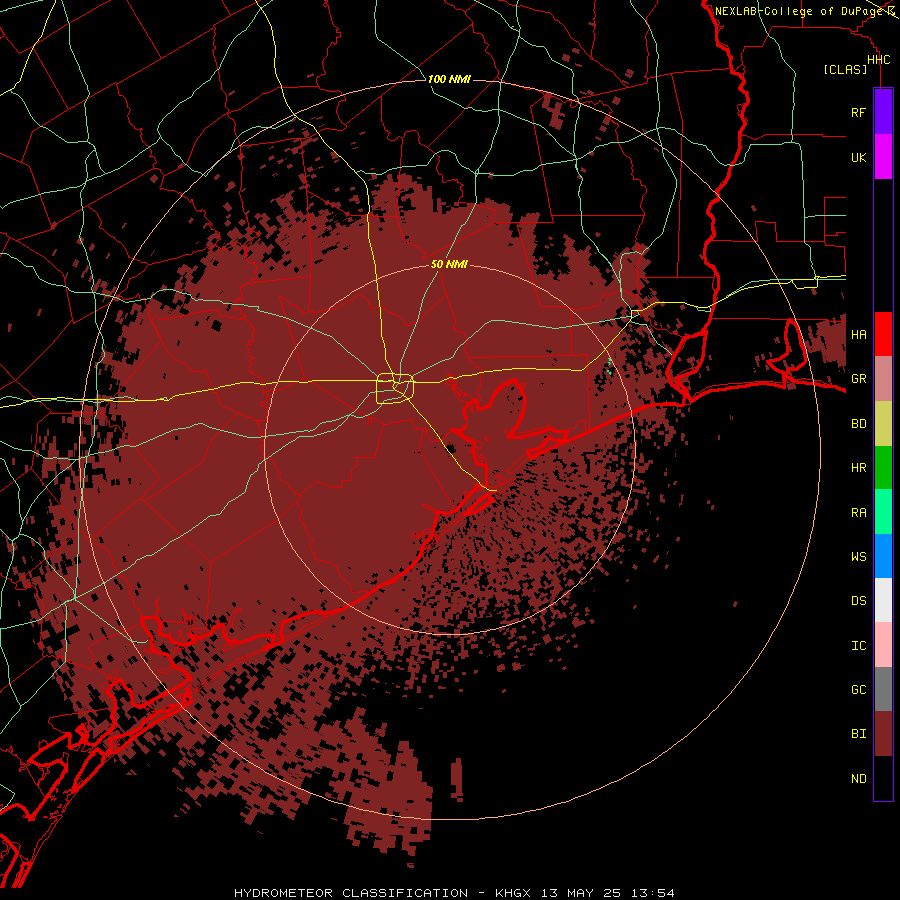Image resolution: width=900 pixels, height=900 pixels.
Task: Click the HR legend label
Action: pyautogui.click(x=858, y=468)
